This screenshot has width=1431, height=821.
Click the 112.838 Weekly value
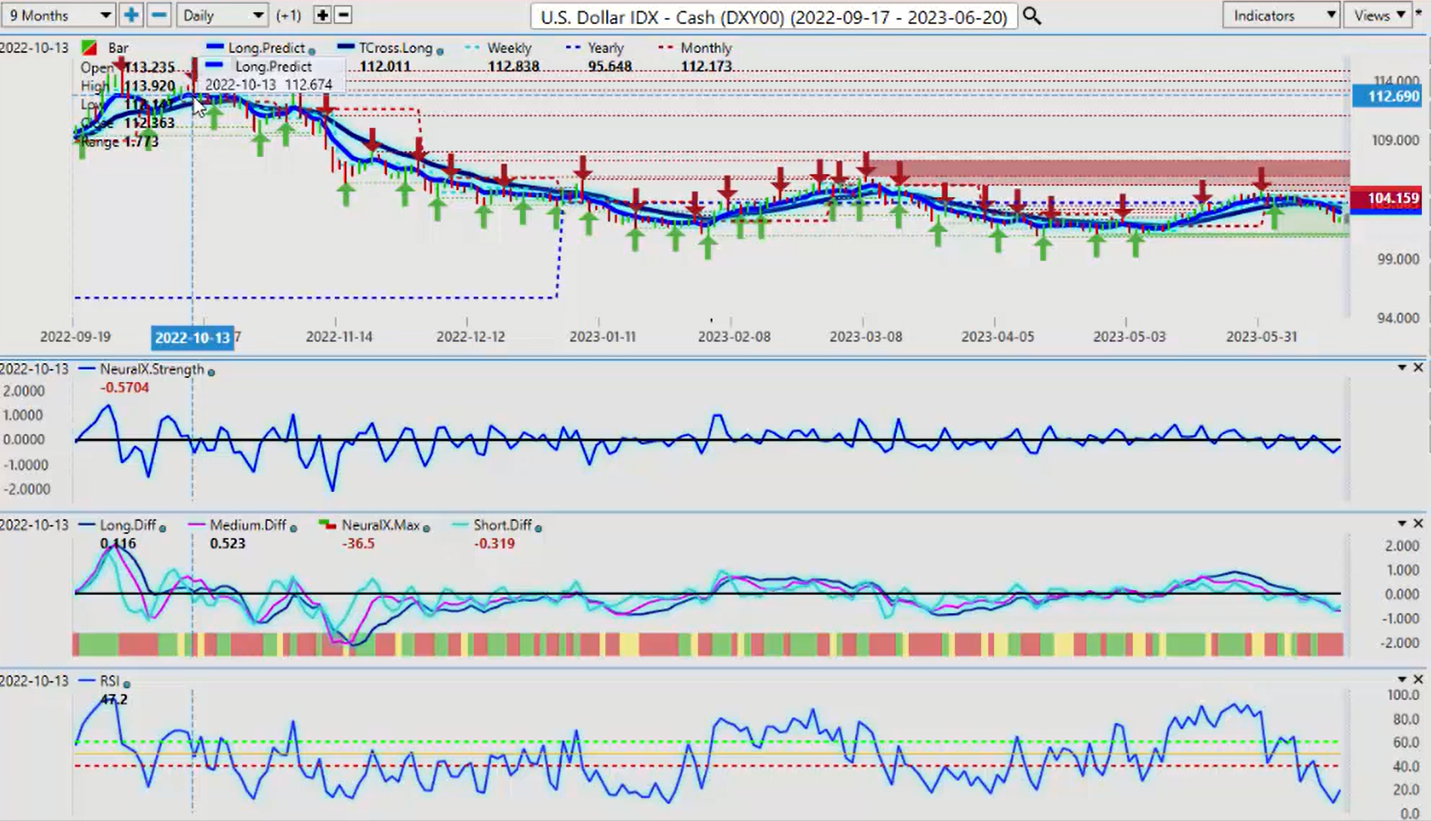click(x=514, y=66)
